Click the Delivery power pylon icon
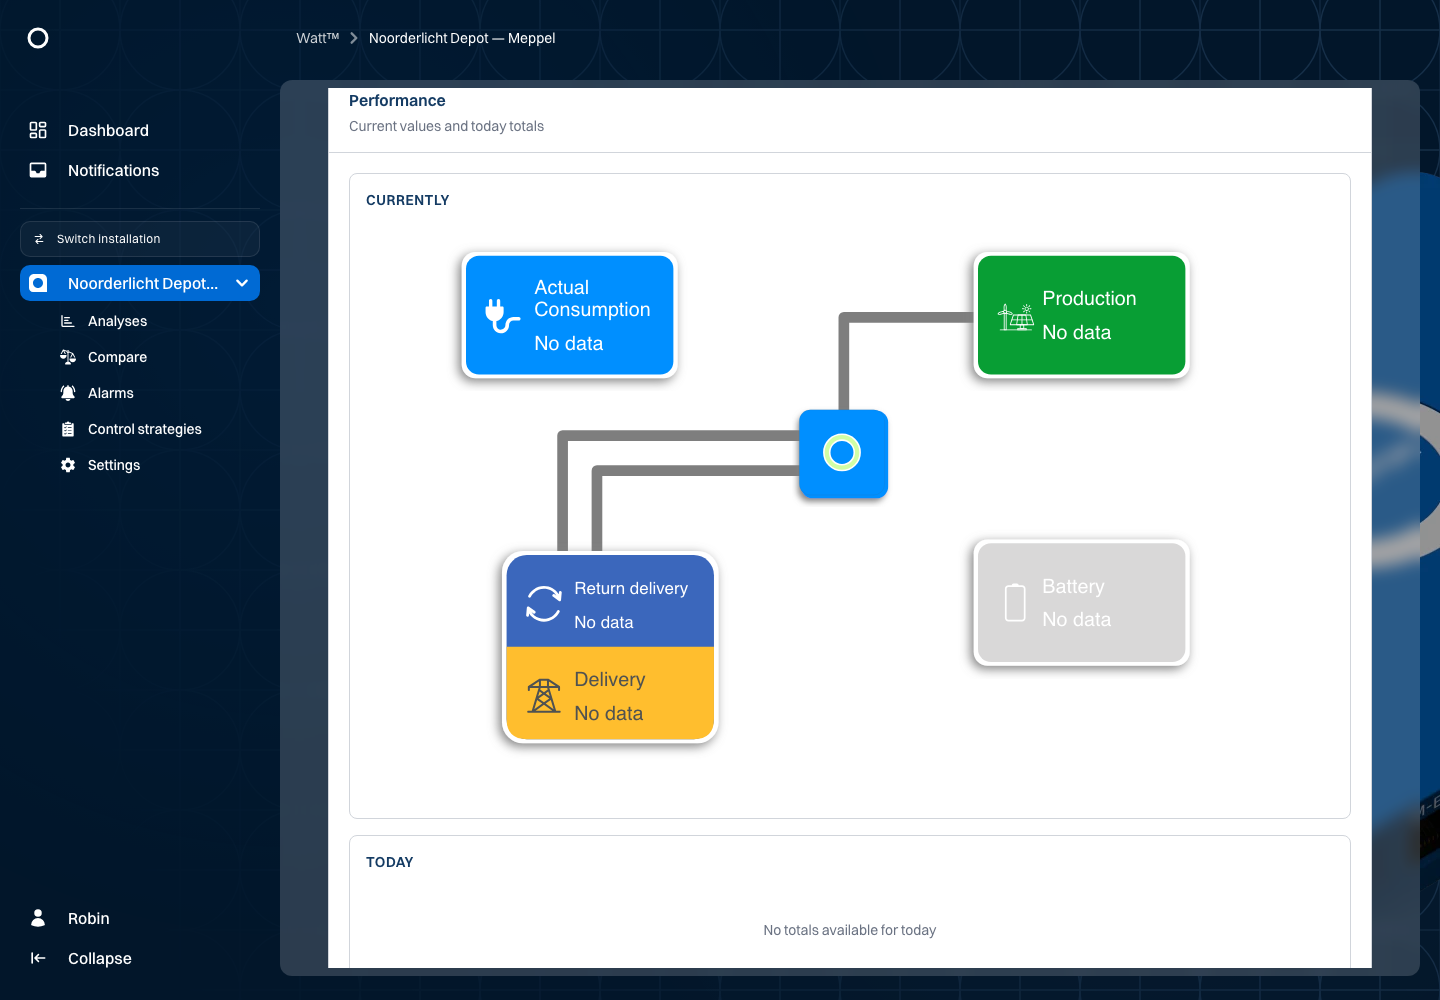 [x=544, y=696]
